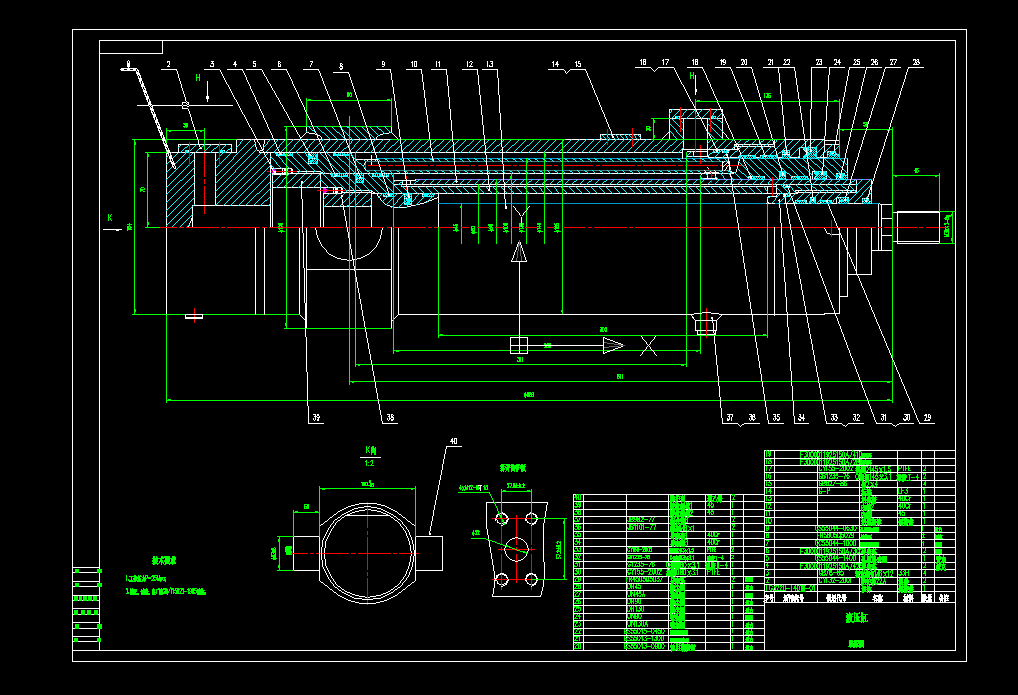Click the threaded rod end at far right
The image size is (1018, 695).
[x=916, y=227]
